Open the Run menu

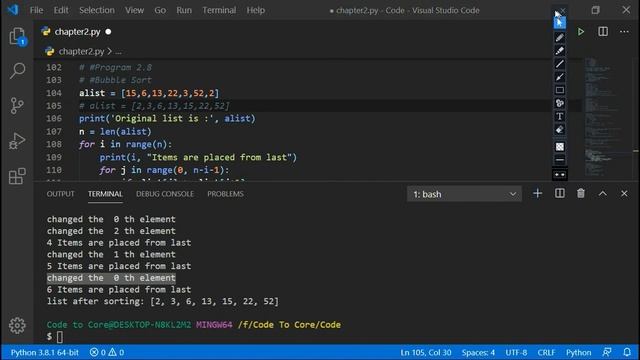tap(184, 10)
